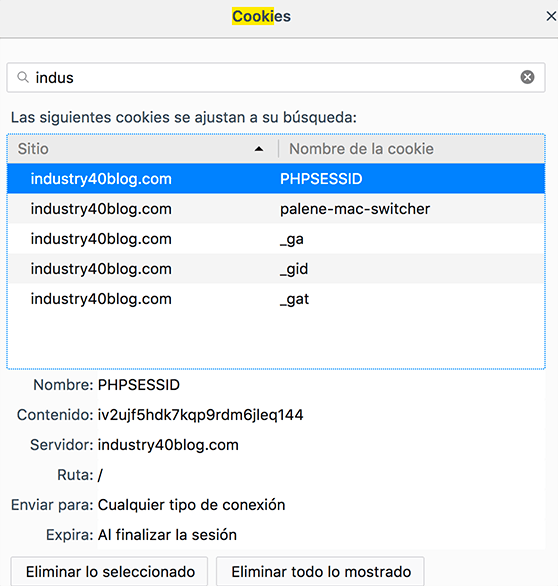
Task: Select the PHPSESSID cookie row
Action: coord(276,179)
